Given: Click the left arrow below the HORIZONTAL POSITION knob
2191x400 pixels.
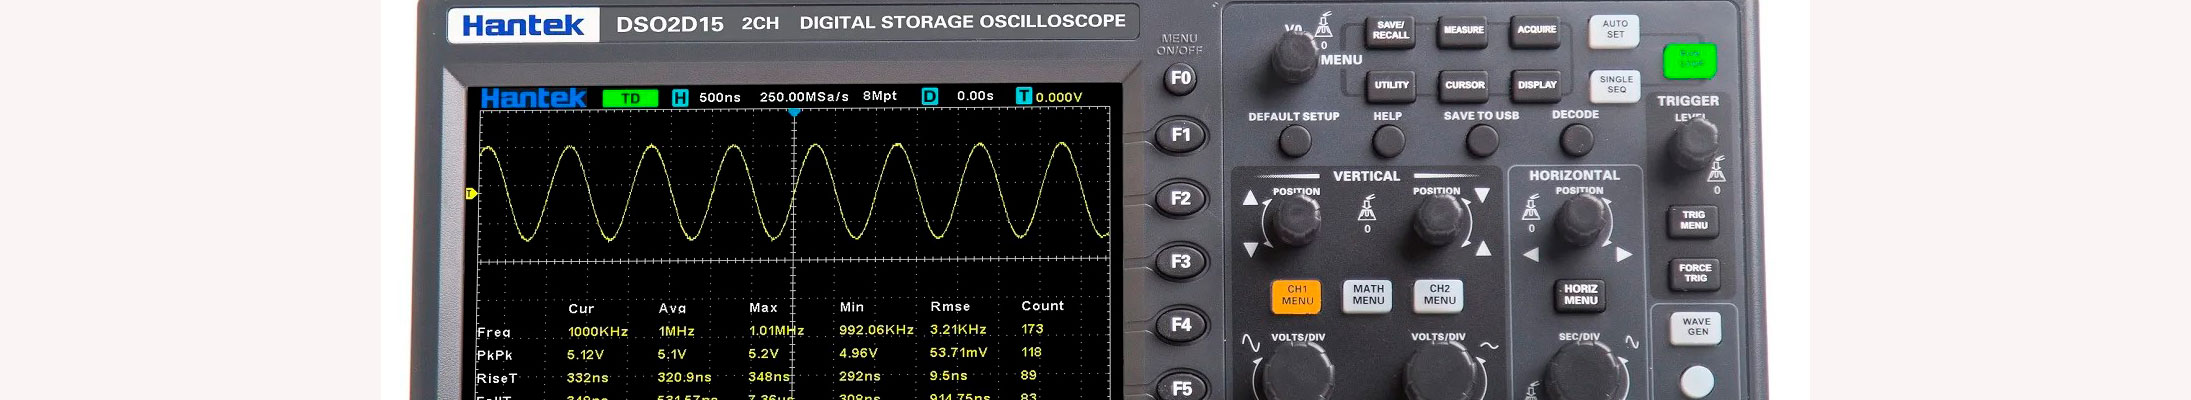Looking at the screenshot, I should click(1531, 255).
